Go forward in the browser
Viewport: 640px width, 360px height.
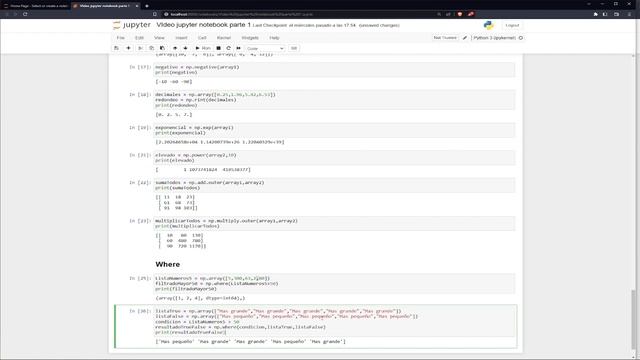click(16, 14)
